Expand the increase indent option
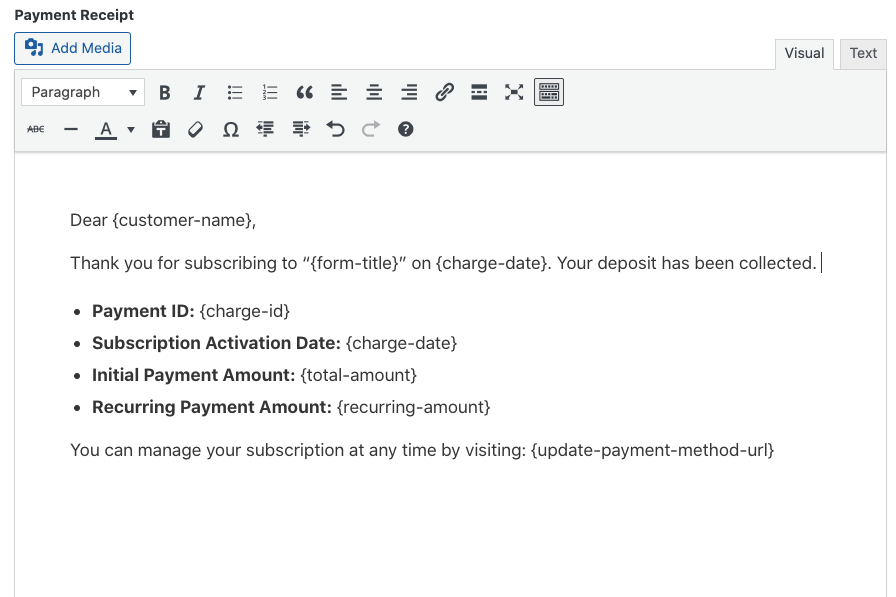This screenshot has height=597, width=896. point(301,129)
